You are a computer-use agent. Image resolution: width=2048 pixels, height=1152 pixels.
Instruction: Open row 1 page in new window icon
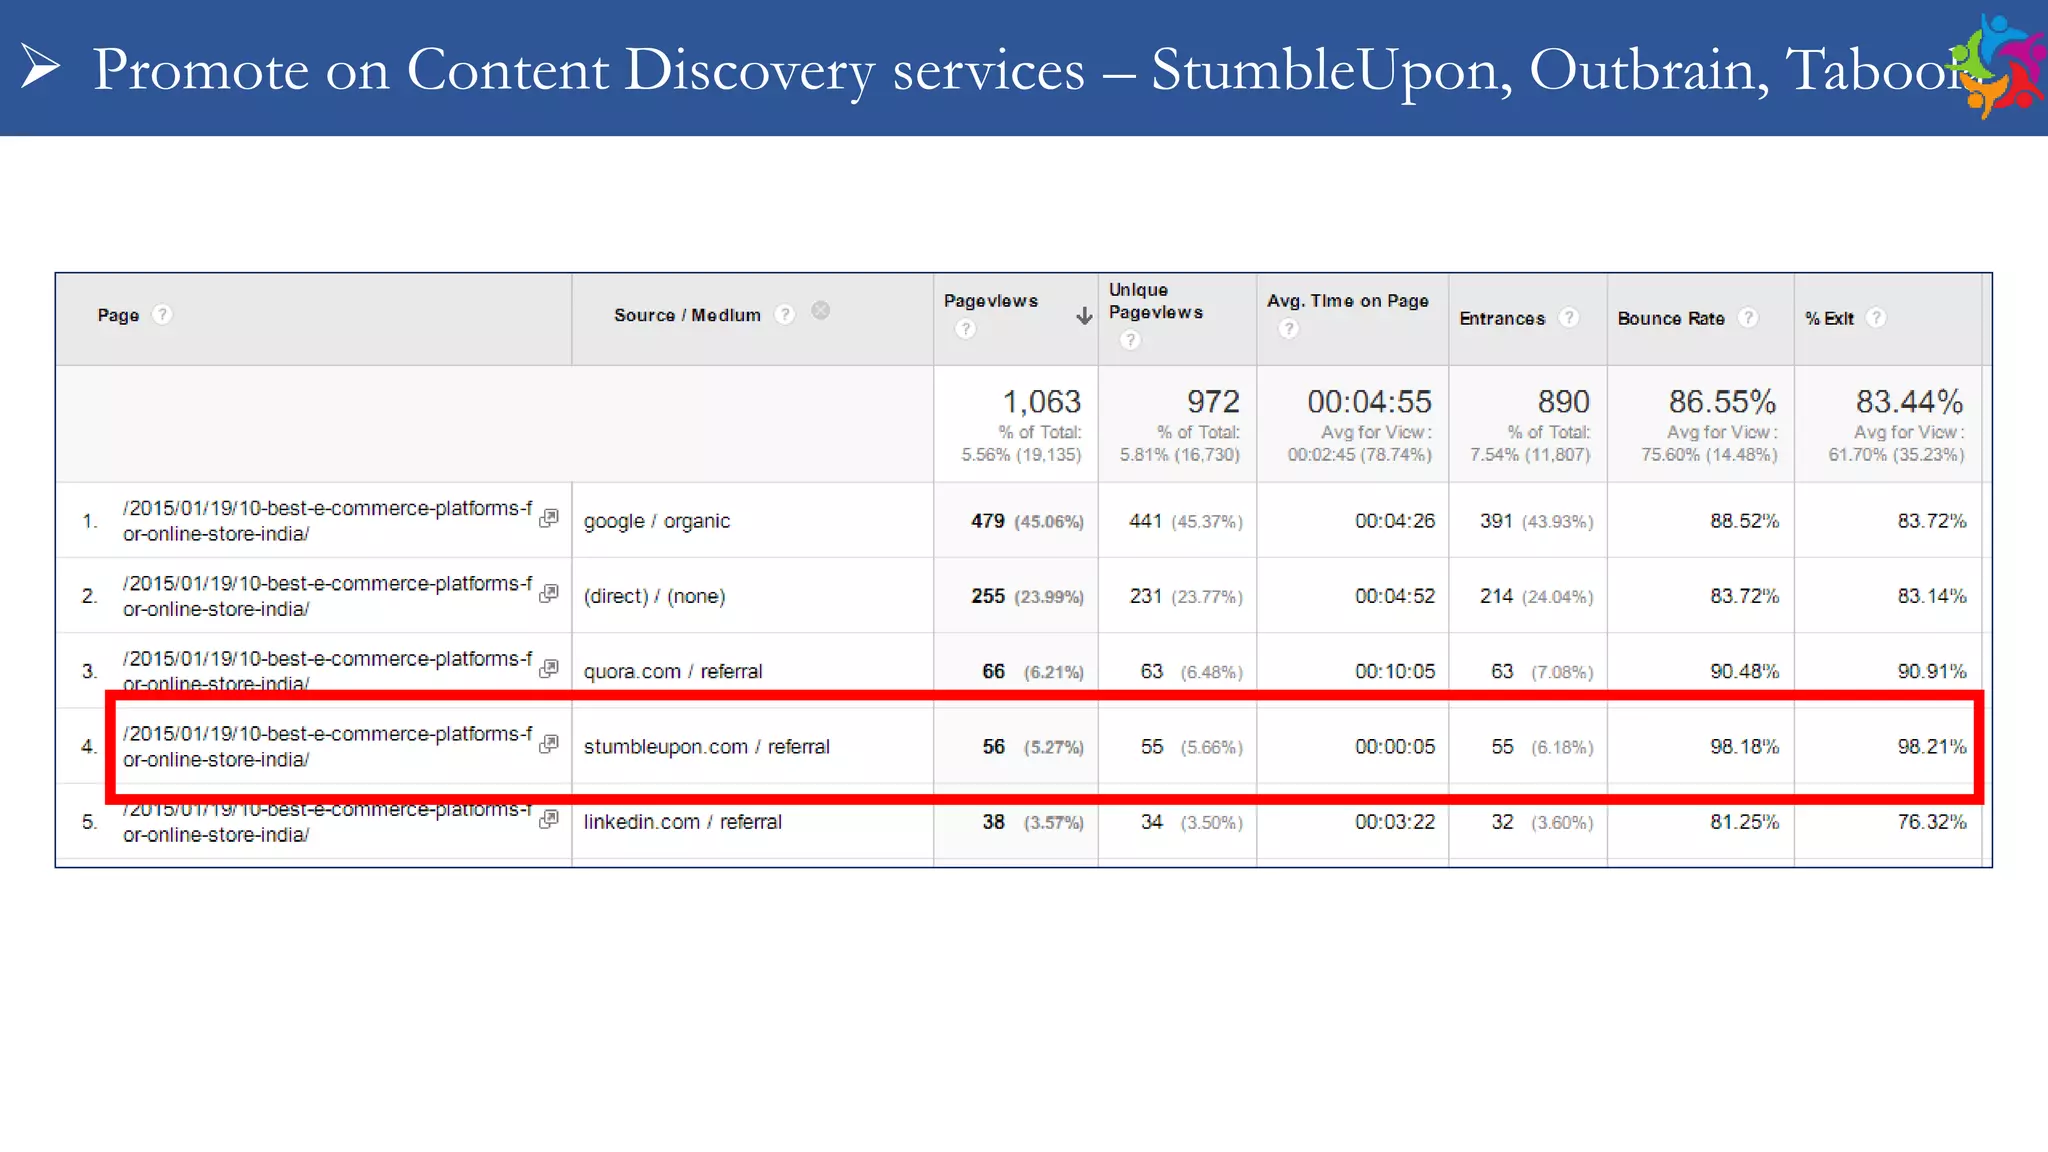click(549, 518)
